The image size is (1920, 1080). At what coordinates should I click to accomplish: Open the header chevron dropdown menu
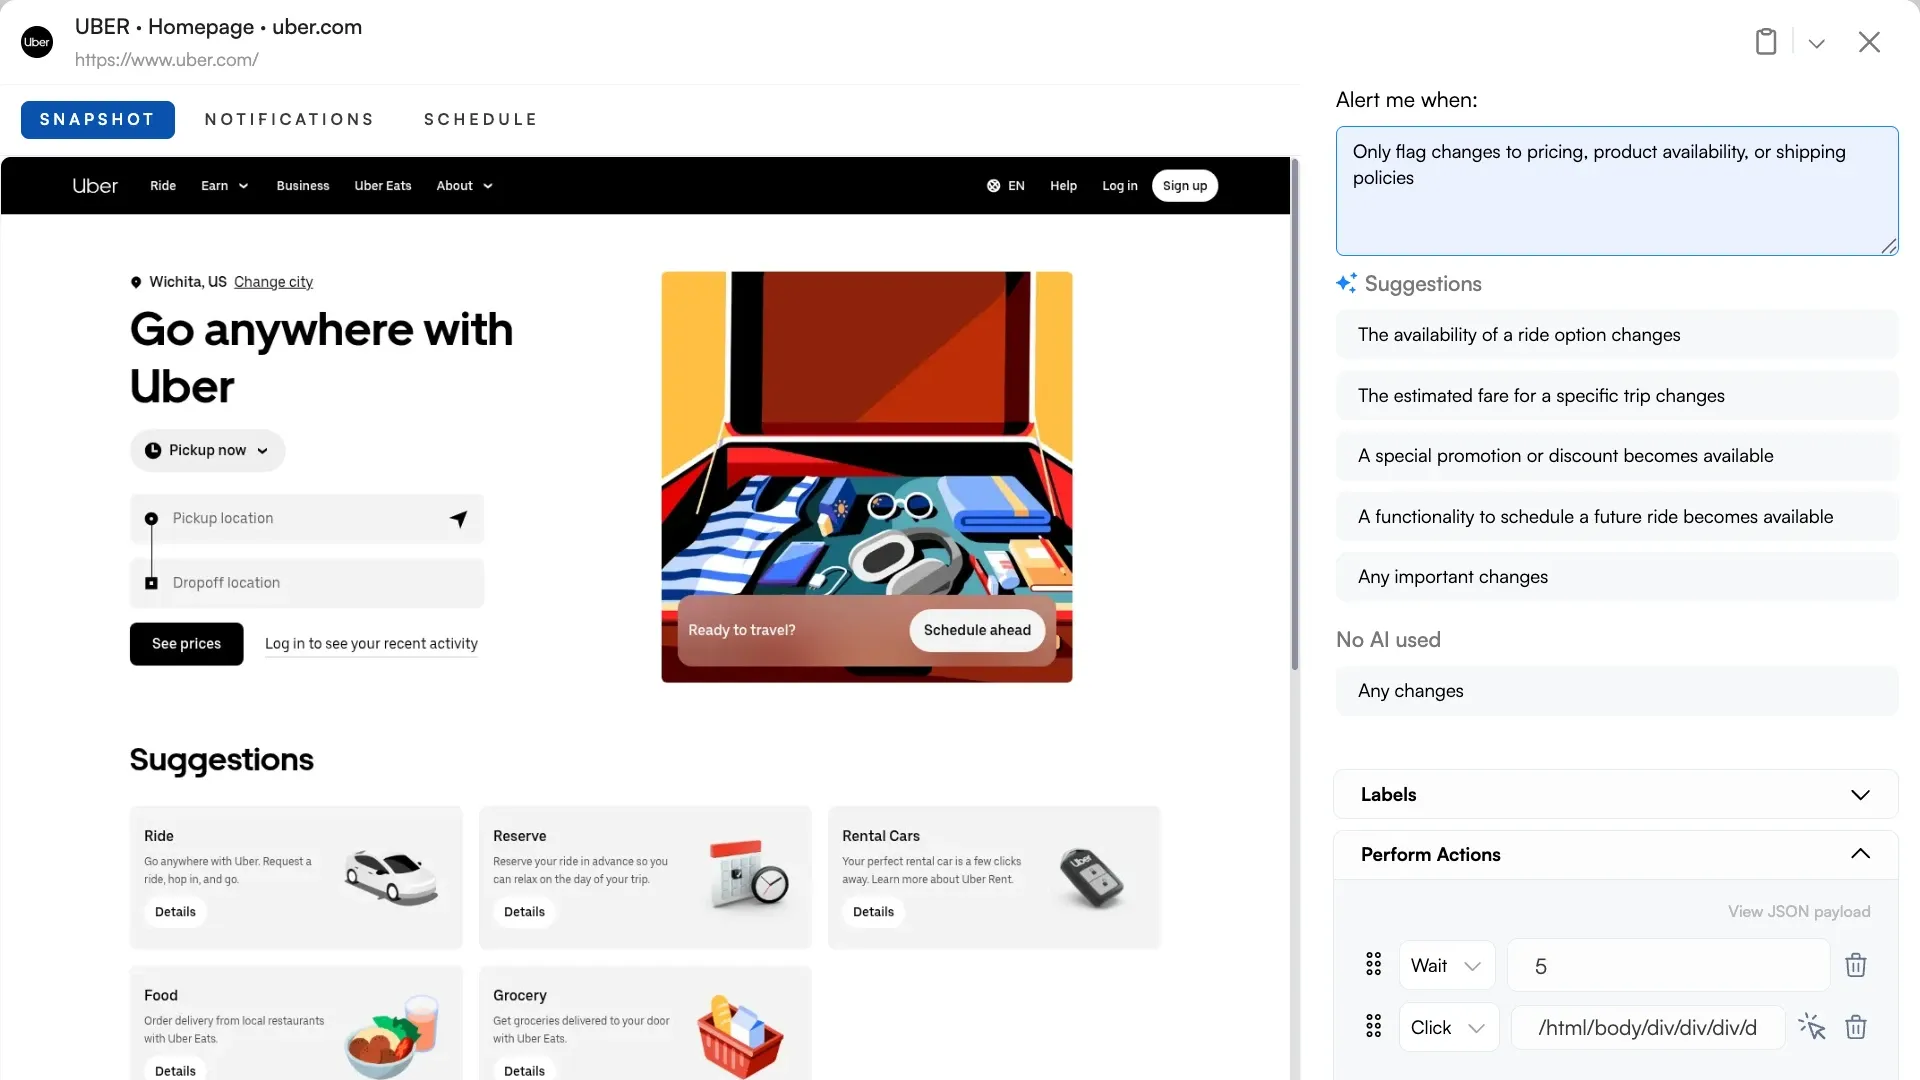pos(1816,43)
